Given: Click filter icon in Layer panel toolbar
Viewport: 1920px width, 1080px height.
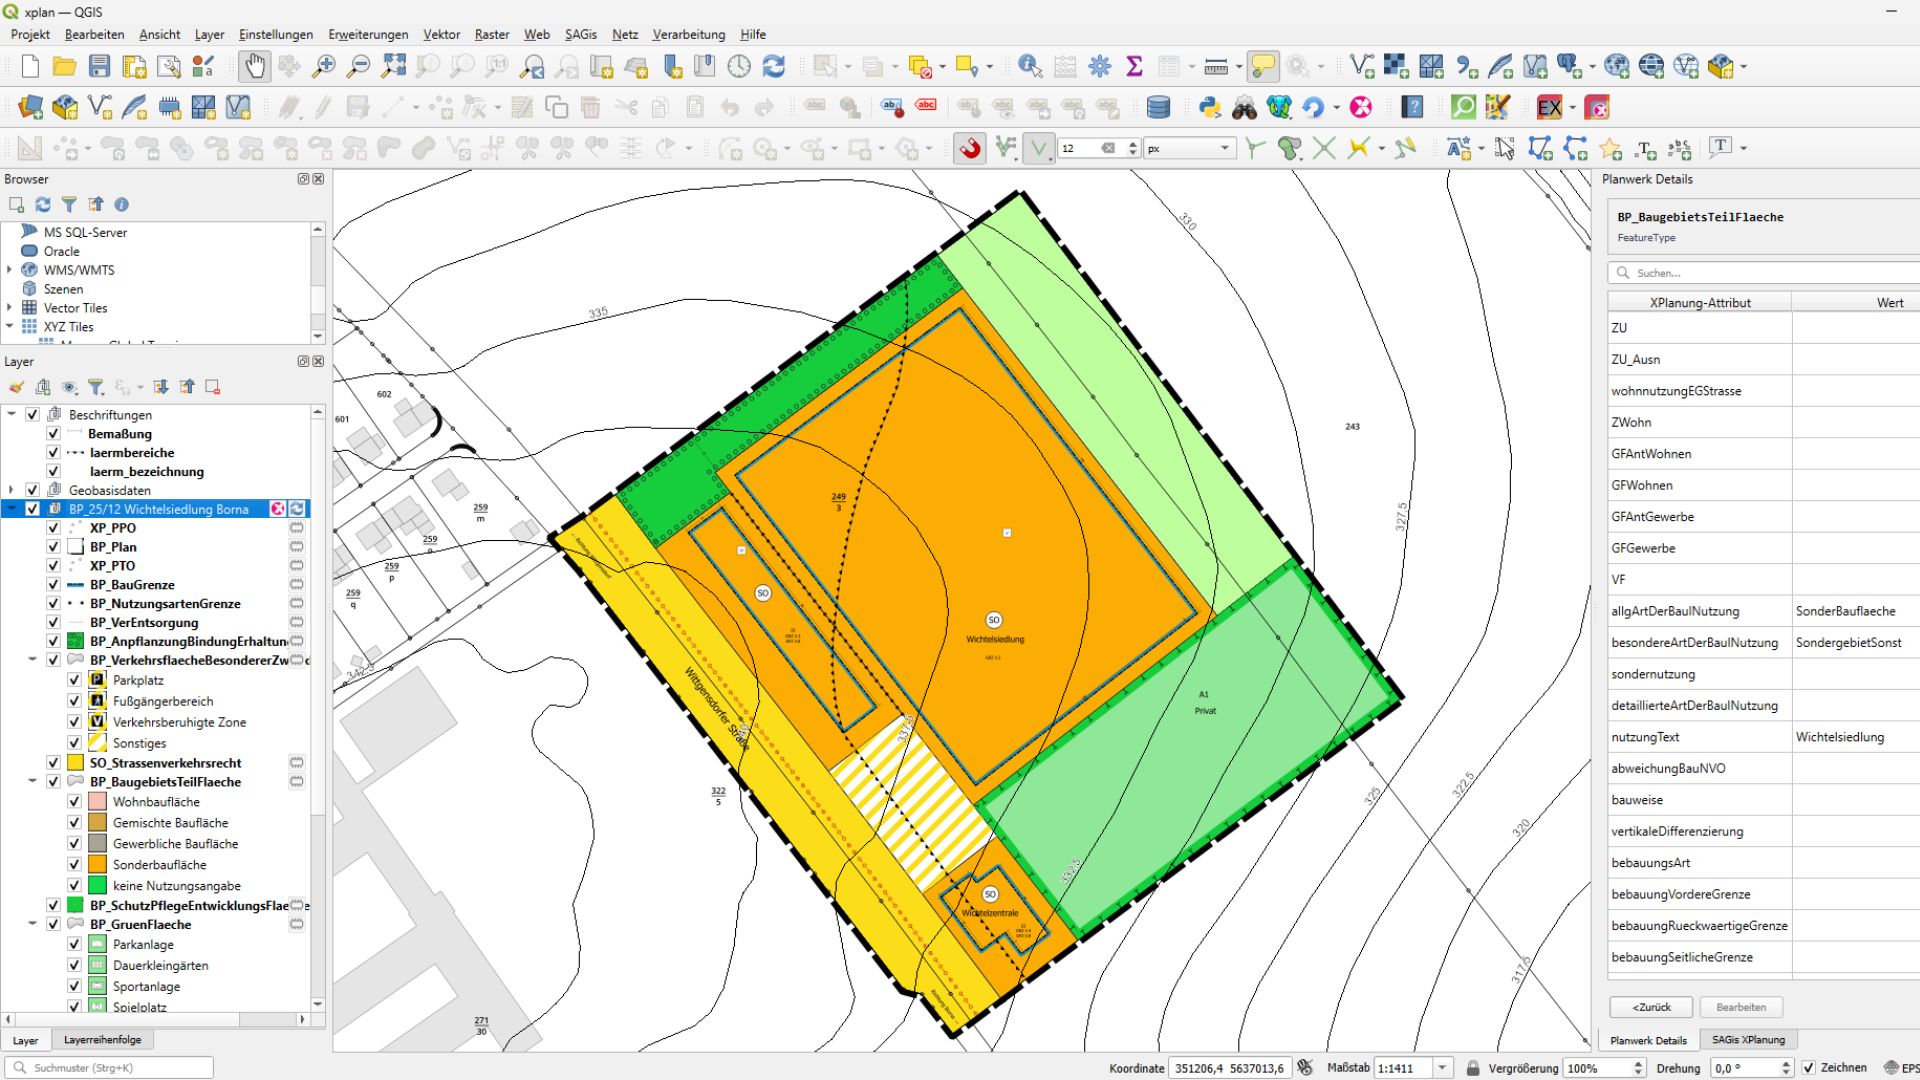Looking at the screenshot, I should 96,387.
